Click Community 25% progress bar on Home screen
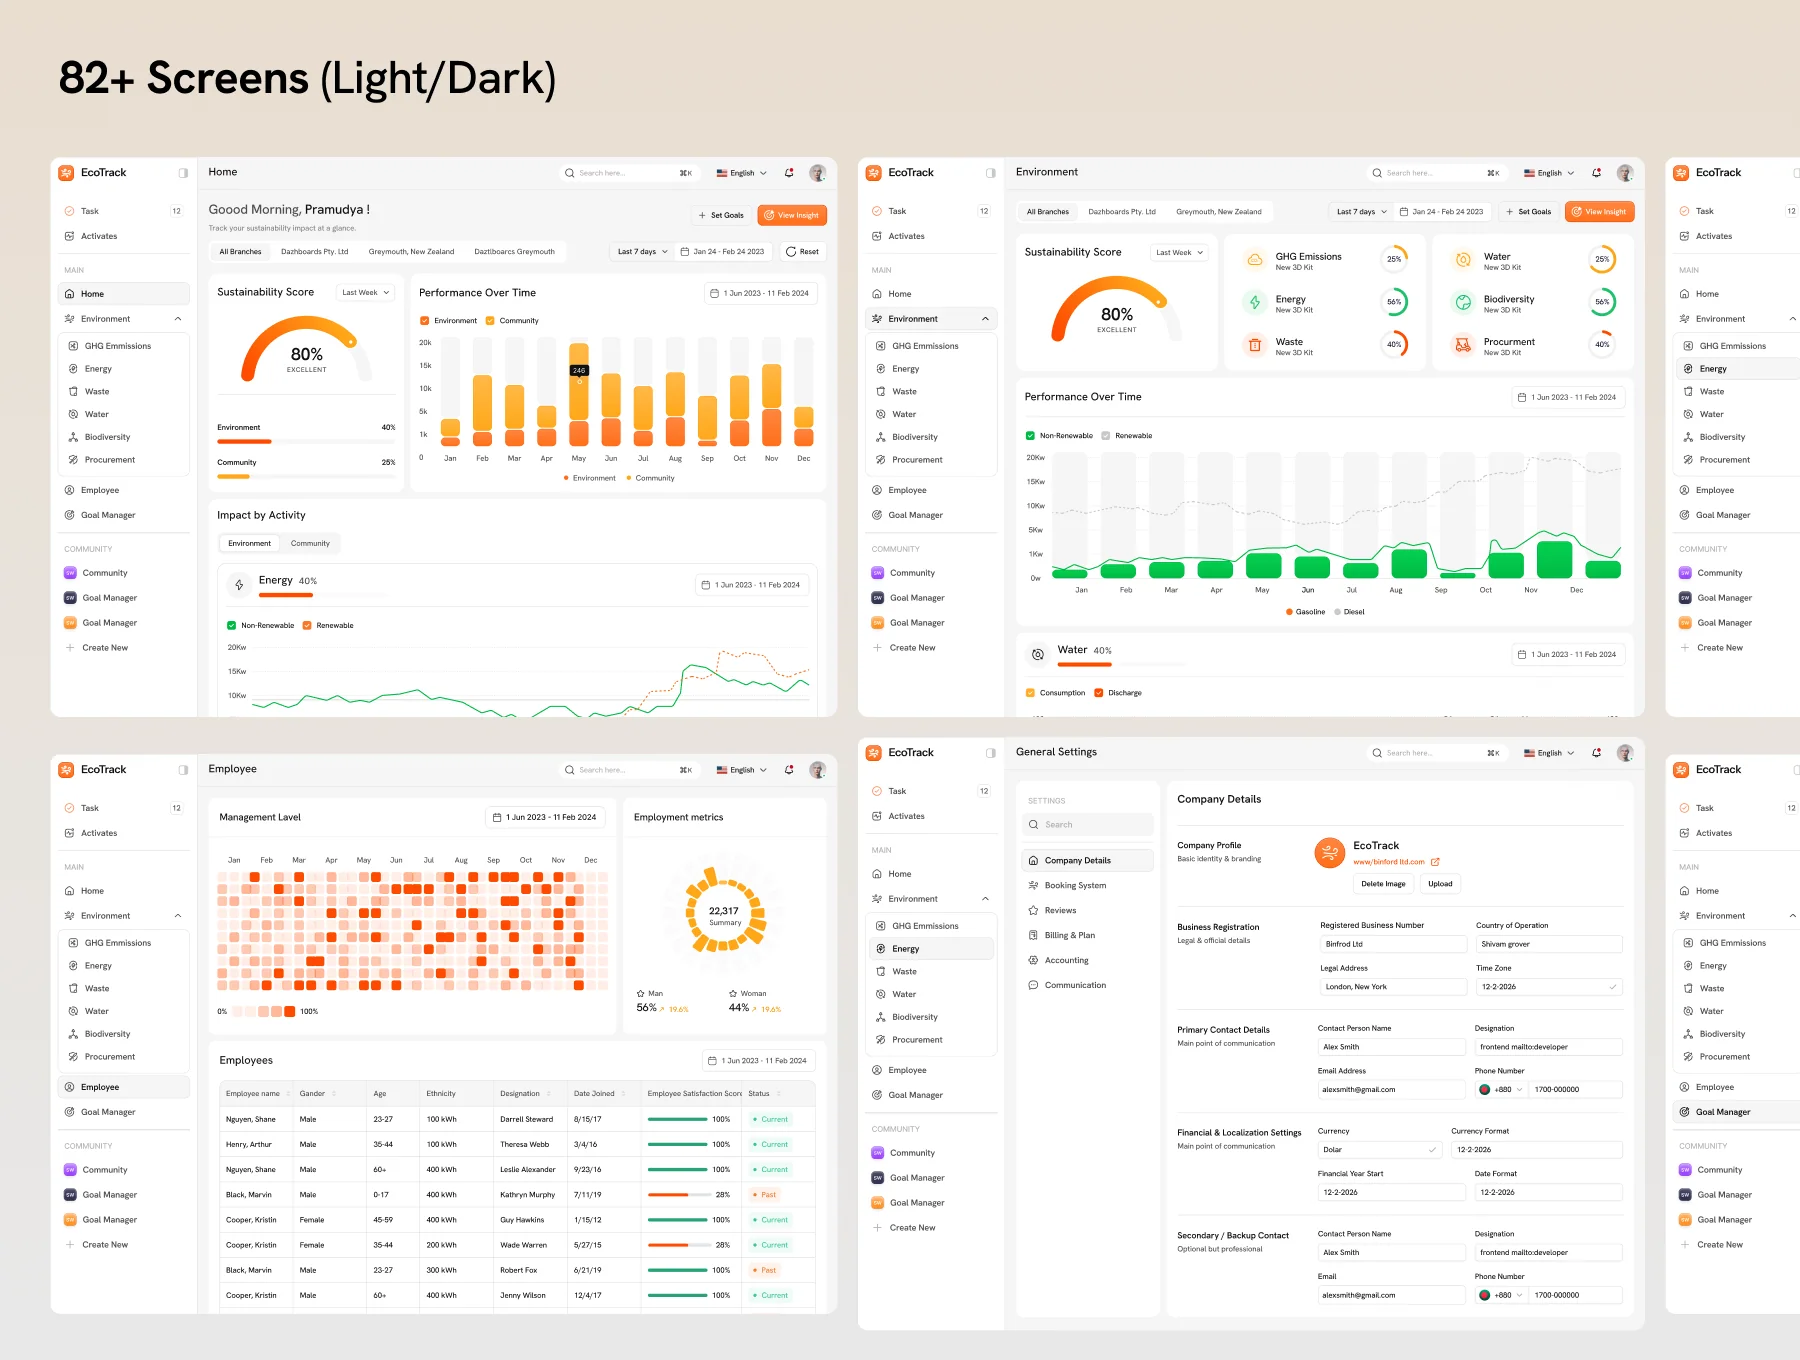This screenshot has width=1800, height=1360. tap(306, 476)
